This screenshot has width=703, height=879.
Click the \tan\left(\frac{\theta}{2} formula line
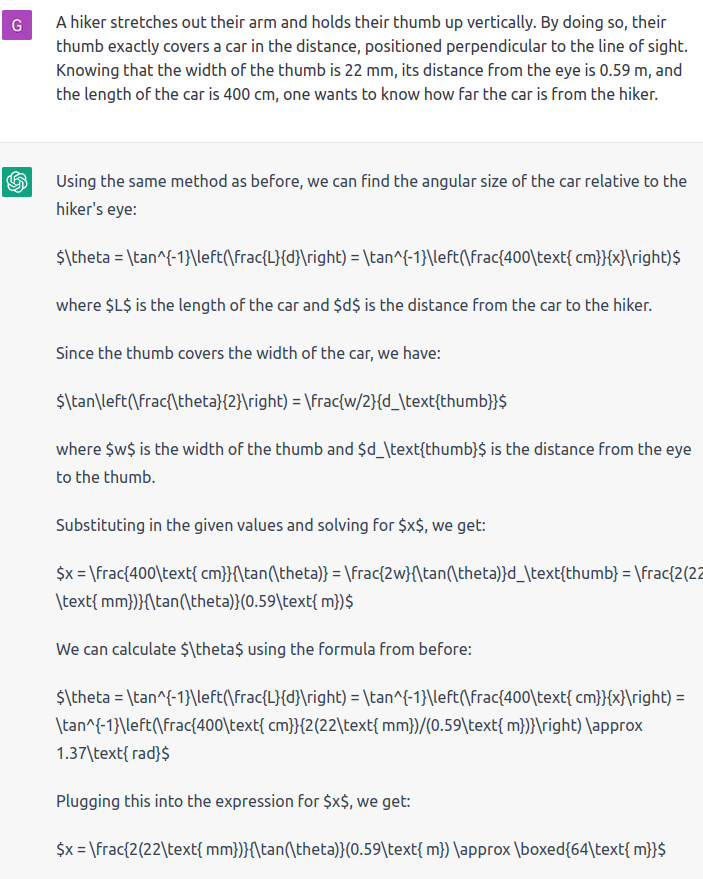(x=281, y=401)
